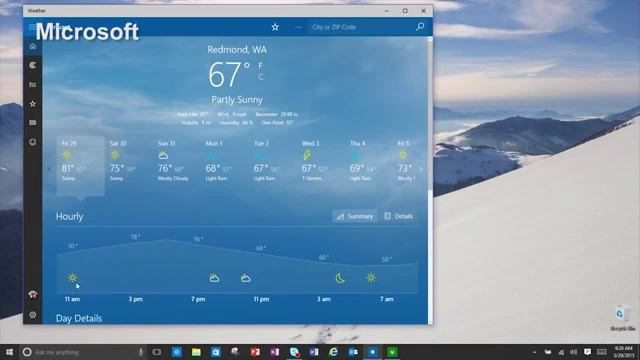
Task: Open OneNote from the taskbar
Action: (275, 352)
